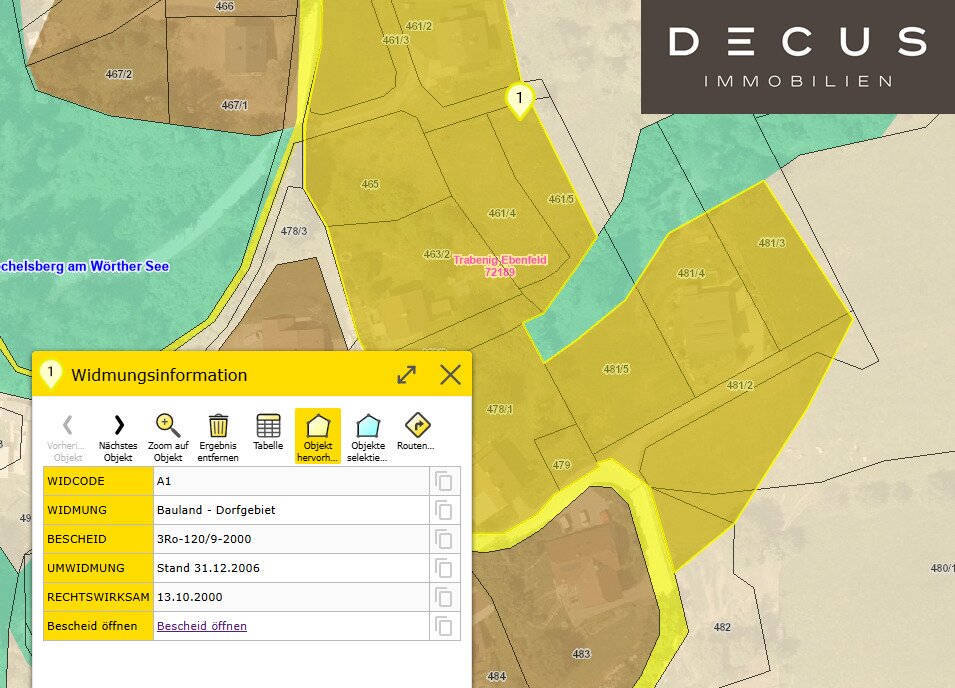The width and height of the screenshot is (955, 688).
Task: Copy the RECHTSWIRKSAM date 13.10.2000
Action: pos(444,597)
